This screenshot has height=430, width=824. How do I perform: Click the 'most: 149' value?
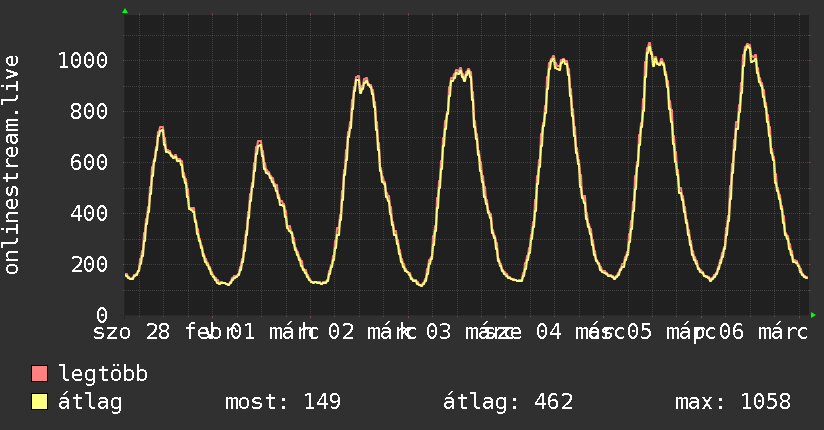click(x=283, y=402)
